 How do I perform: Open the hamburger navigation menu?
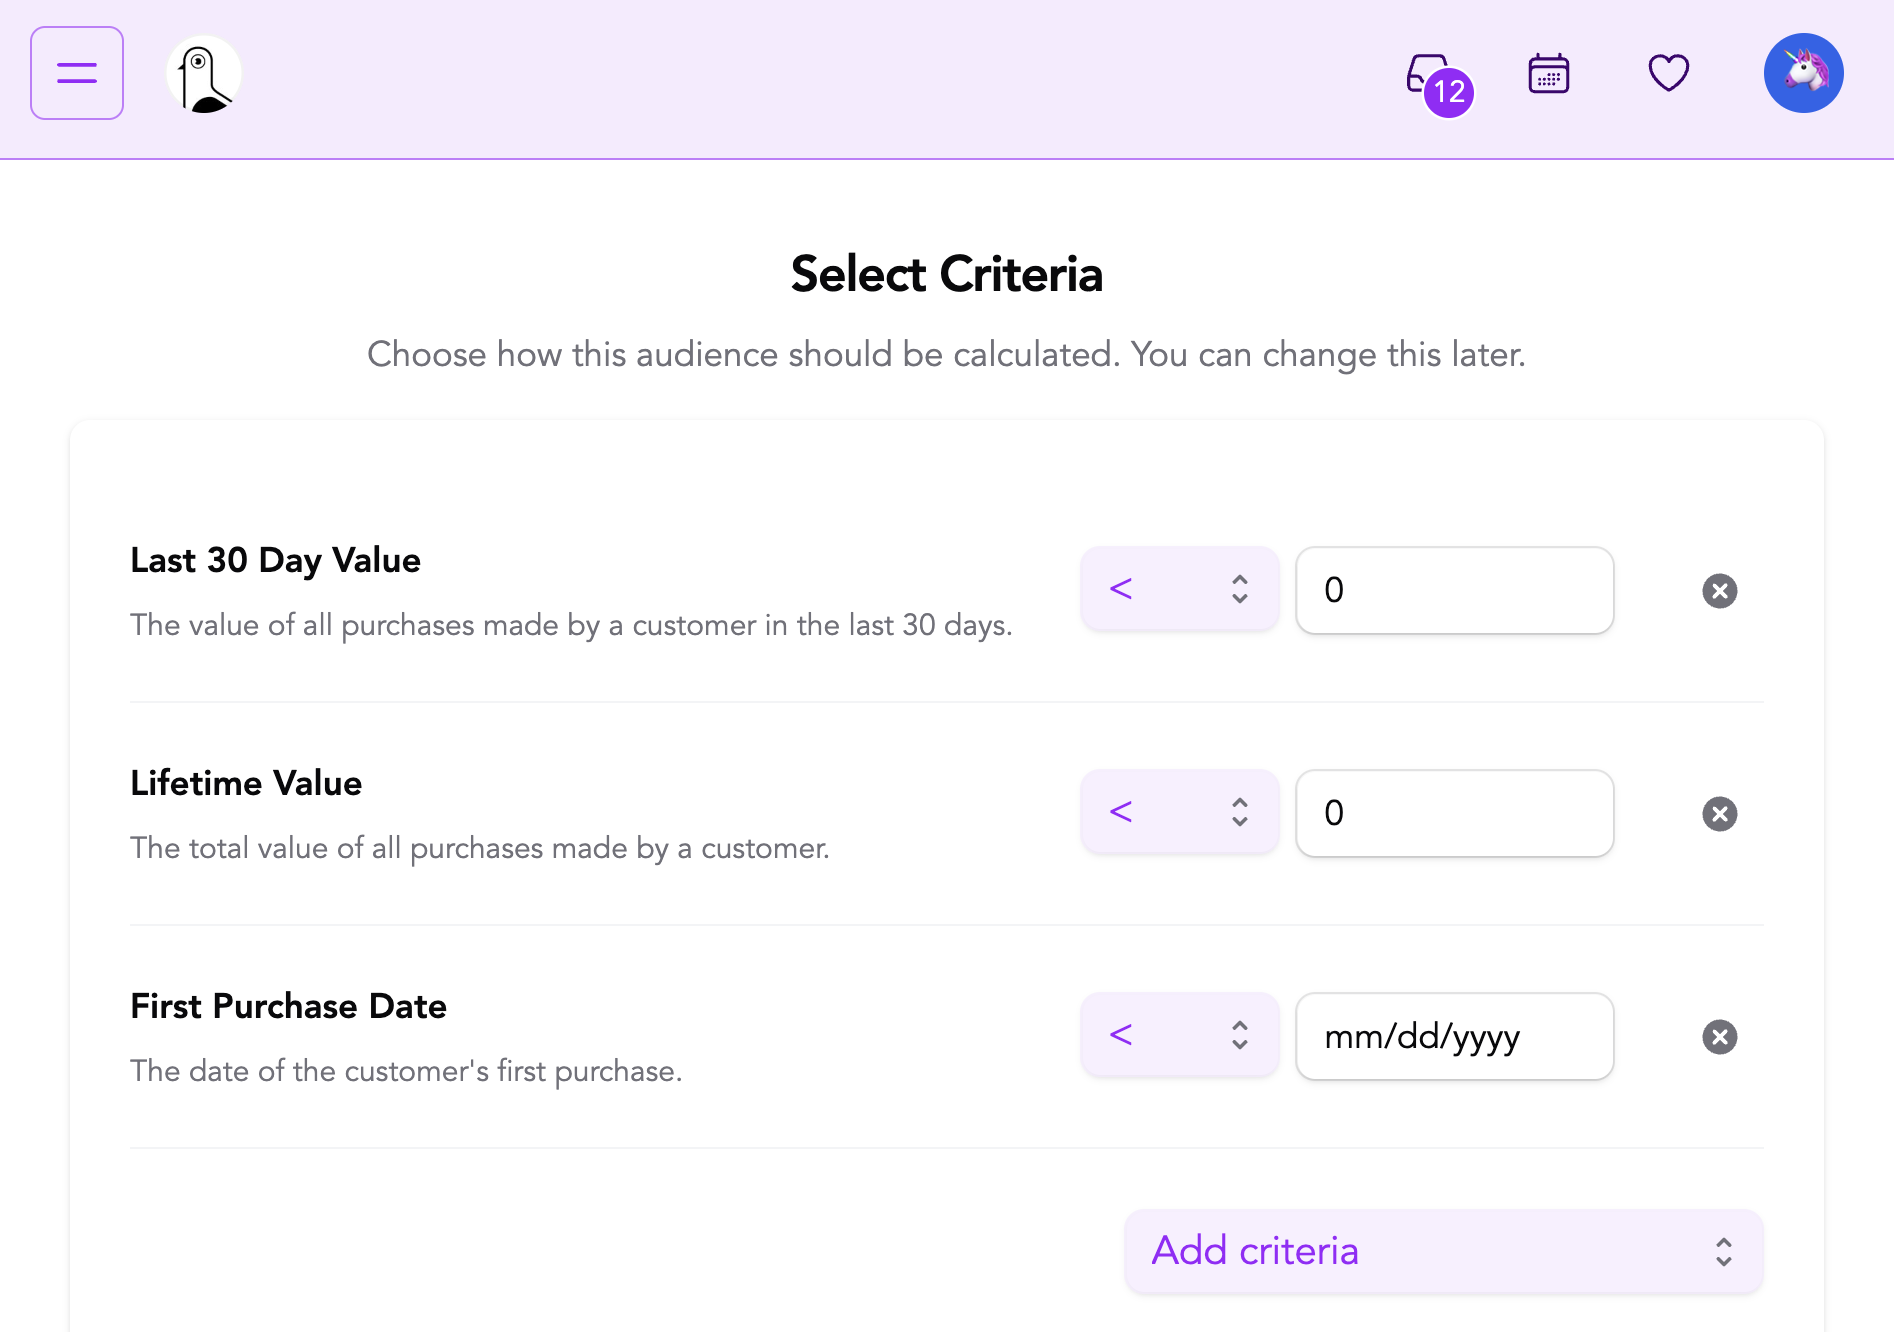pyautogui.click(x=76, y=72)
